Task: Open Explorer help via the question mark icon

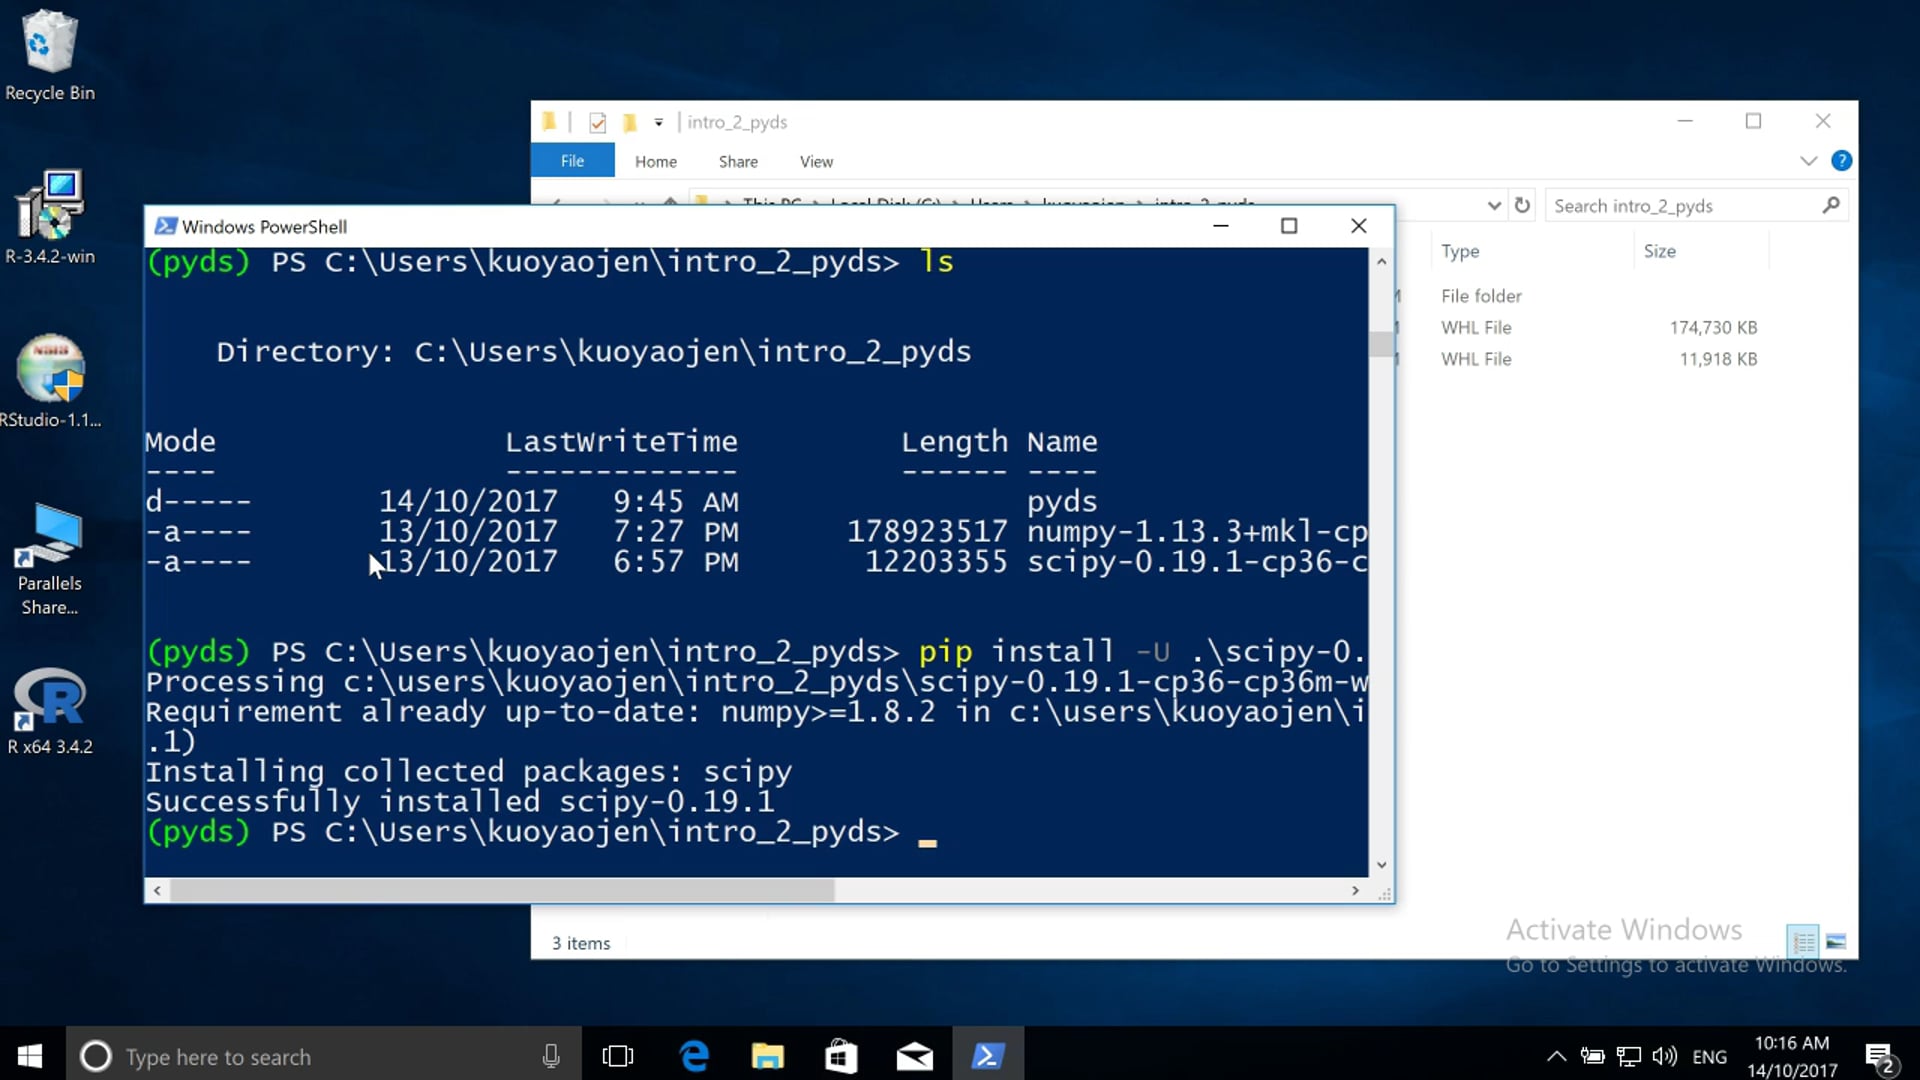Action: (1841, 160)
